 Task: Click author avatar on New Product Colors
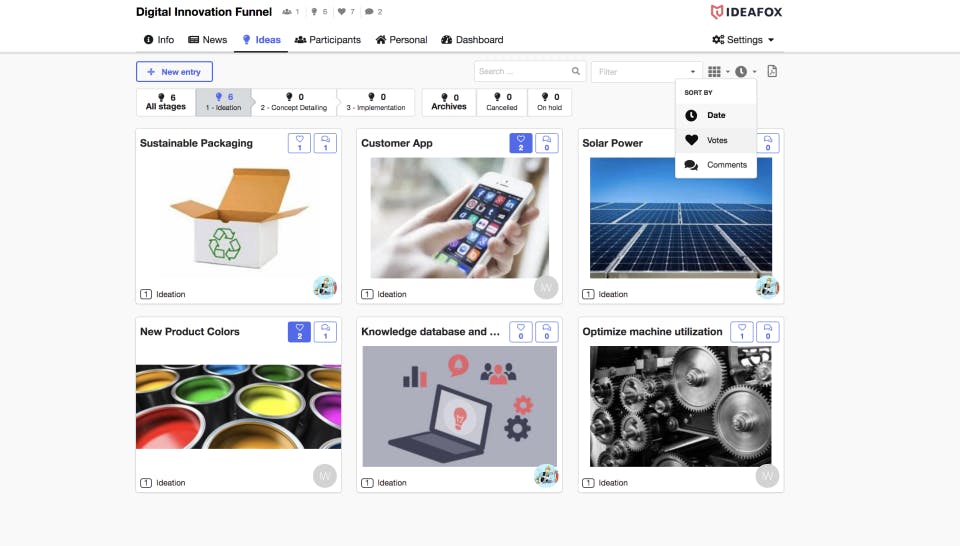[x=324, y=476]
